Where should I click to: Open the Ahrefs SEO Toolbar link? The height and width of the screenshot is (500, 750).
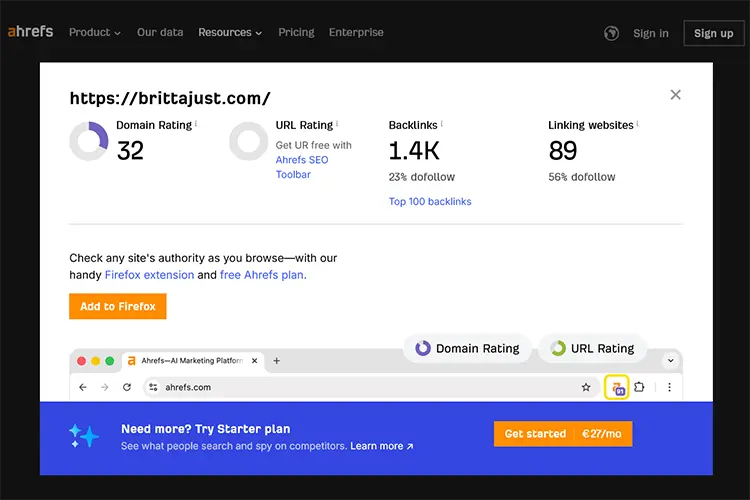point(302,167)
